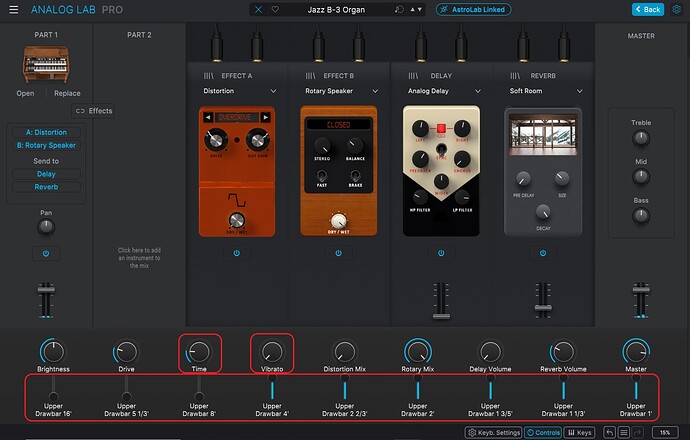Click the undo arrow icon

coord(609,433)
